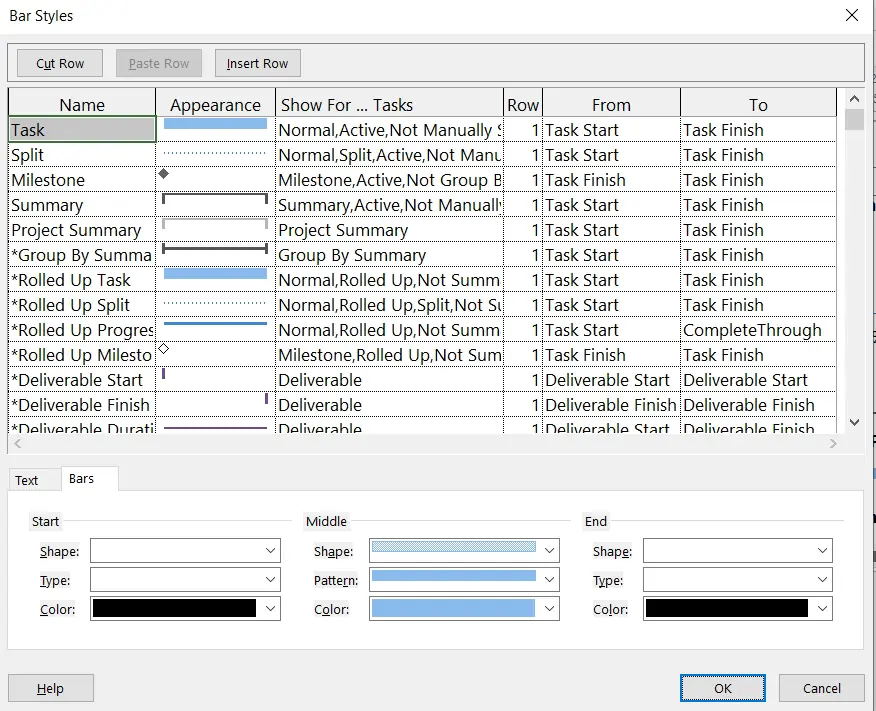Click the horizontal scrollbar left arrow
This screenshot has height=711, width=876.
coord(17,443)
